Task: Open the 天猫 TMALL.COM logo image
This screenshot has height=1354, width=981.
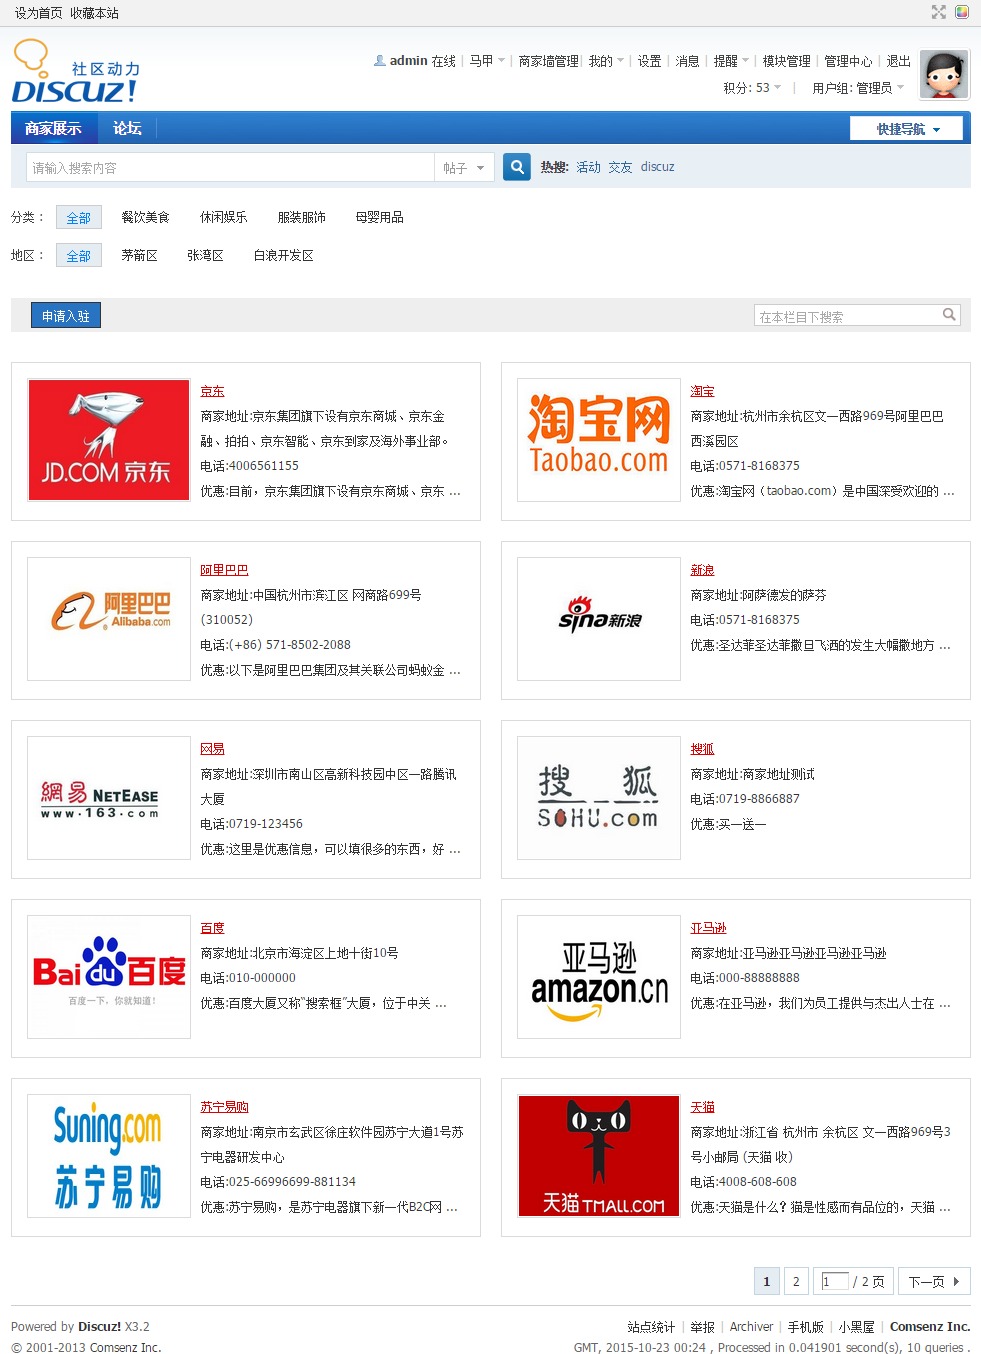Action: tap(599, 1156)
